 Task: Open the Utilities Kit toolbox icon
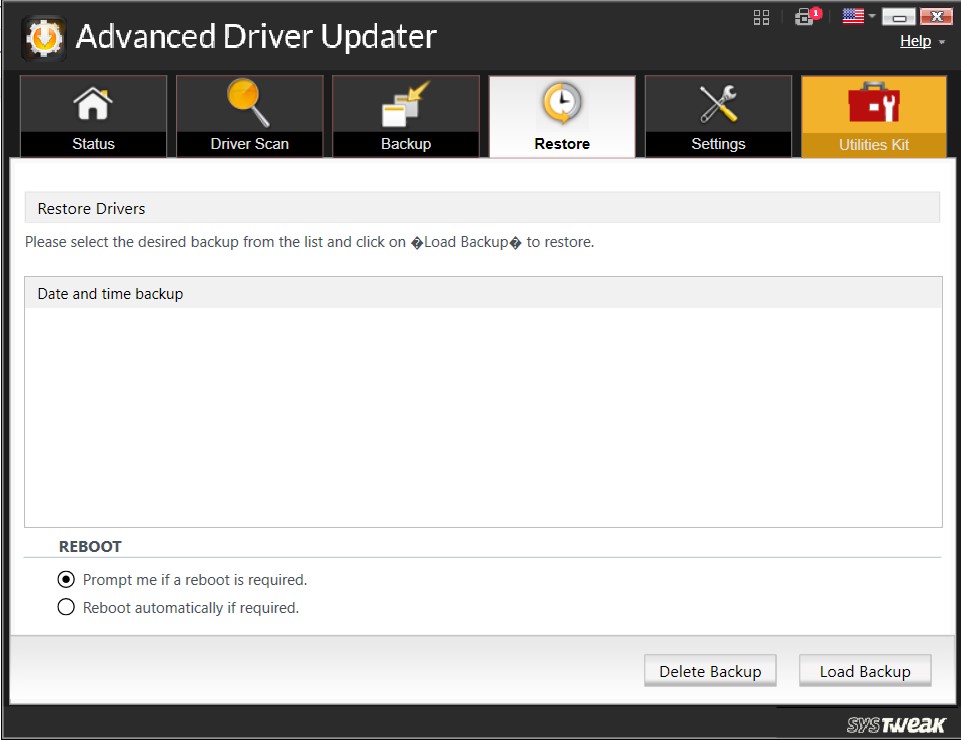(872, 103)
